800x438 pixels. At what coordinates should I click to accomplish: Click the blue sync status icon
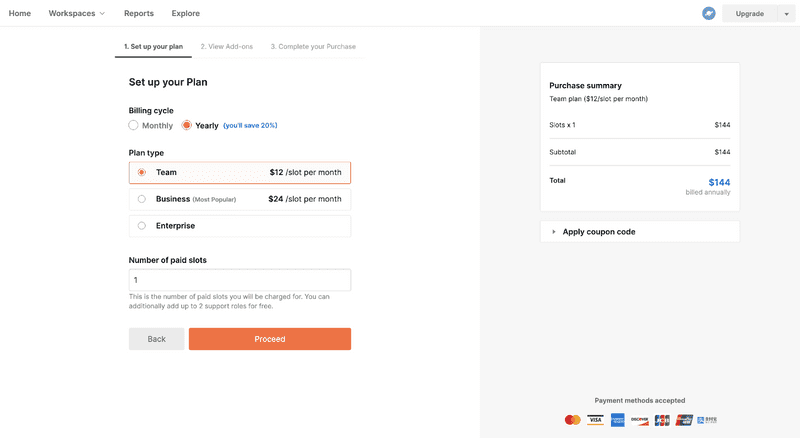pos(708,13)
